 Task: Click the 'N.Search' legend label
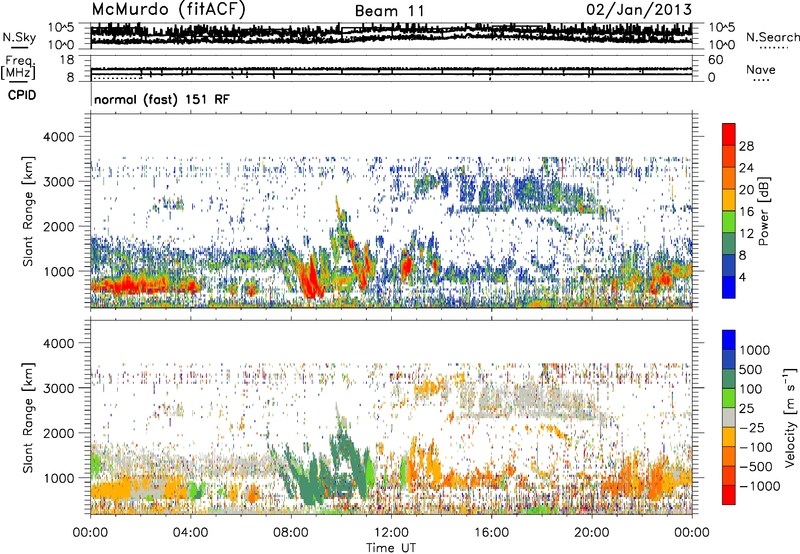tap(772, 37)
